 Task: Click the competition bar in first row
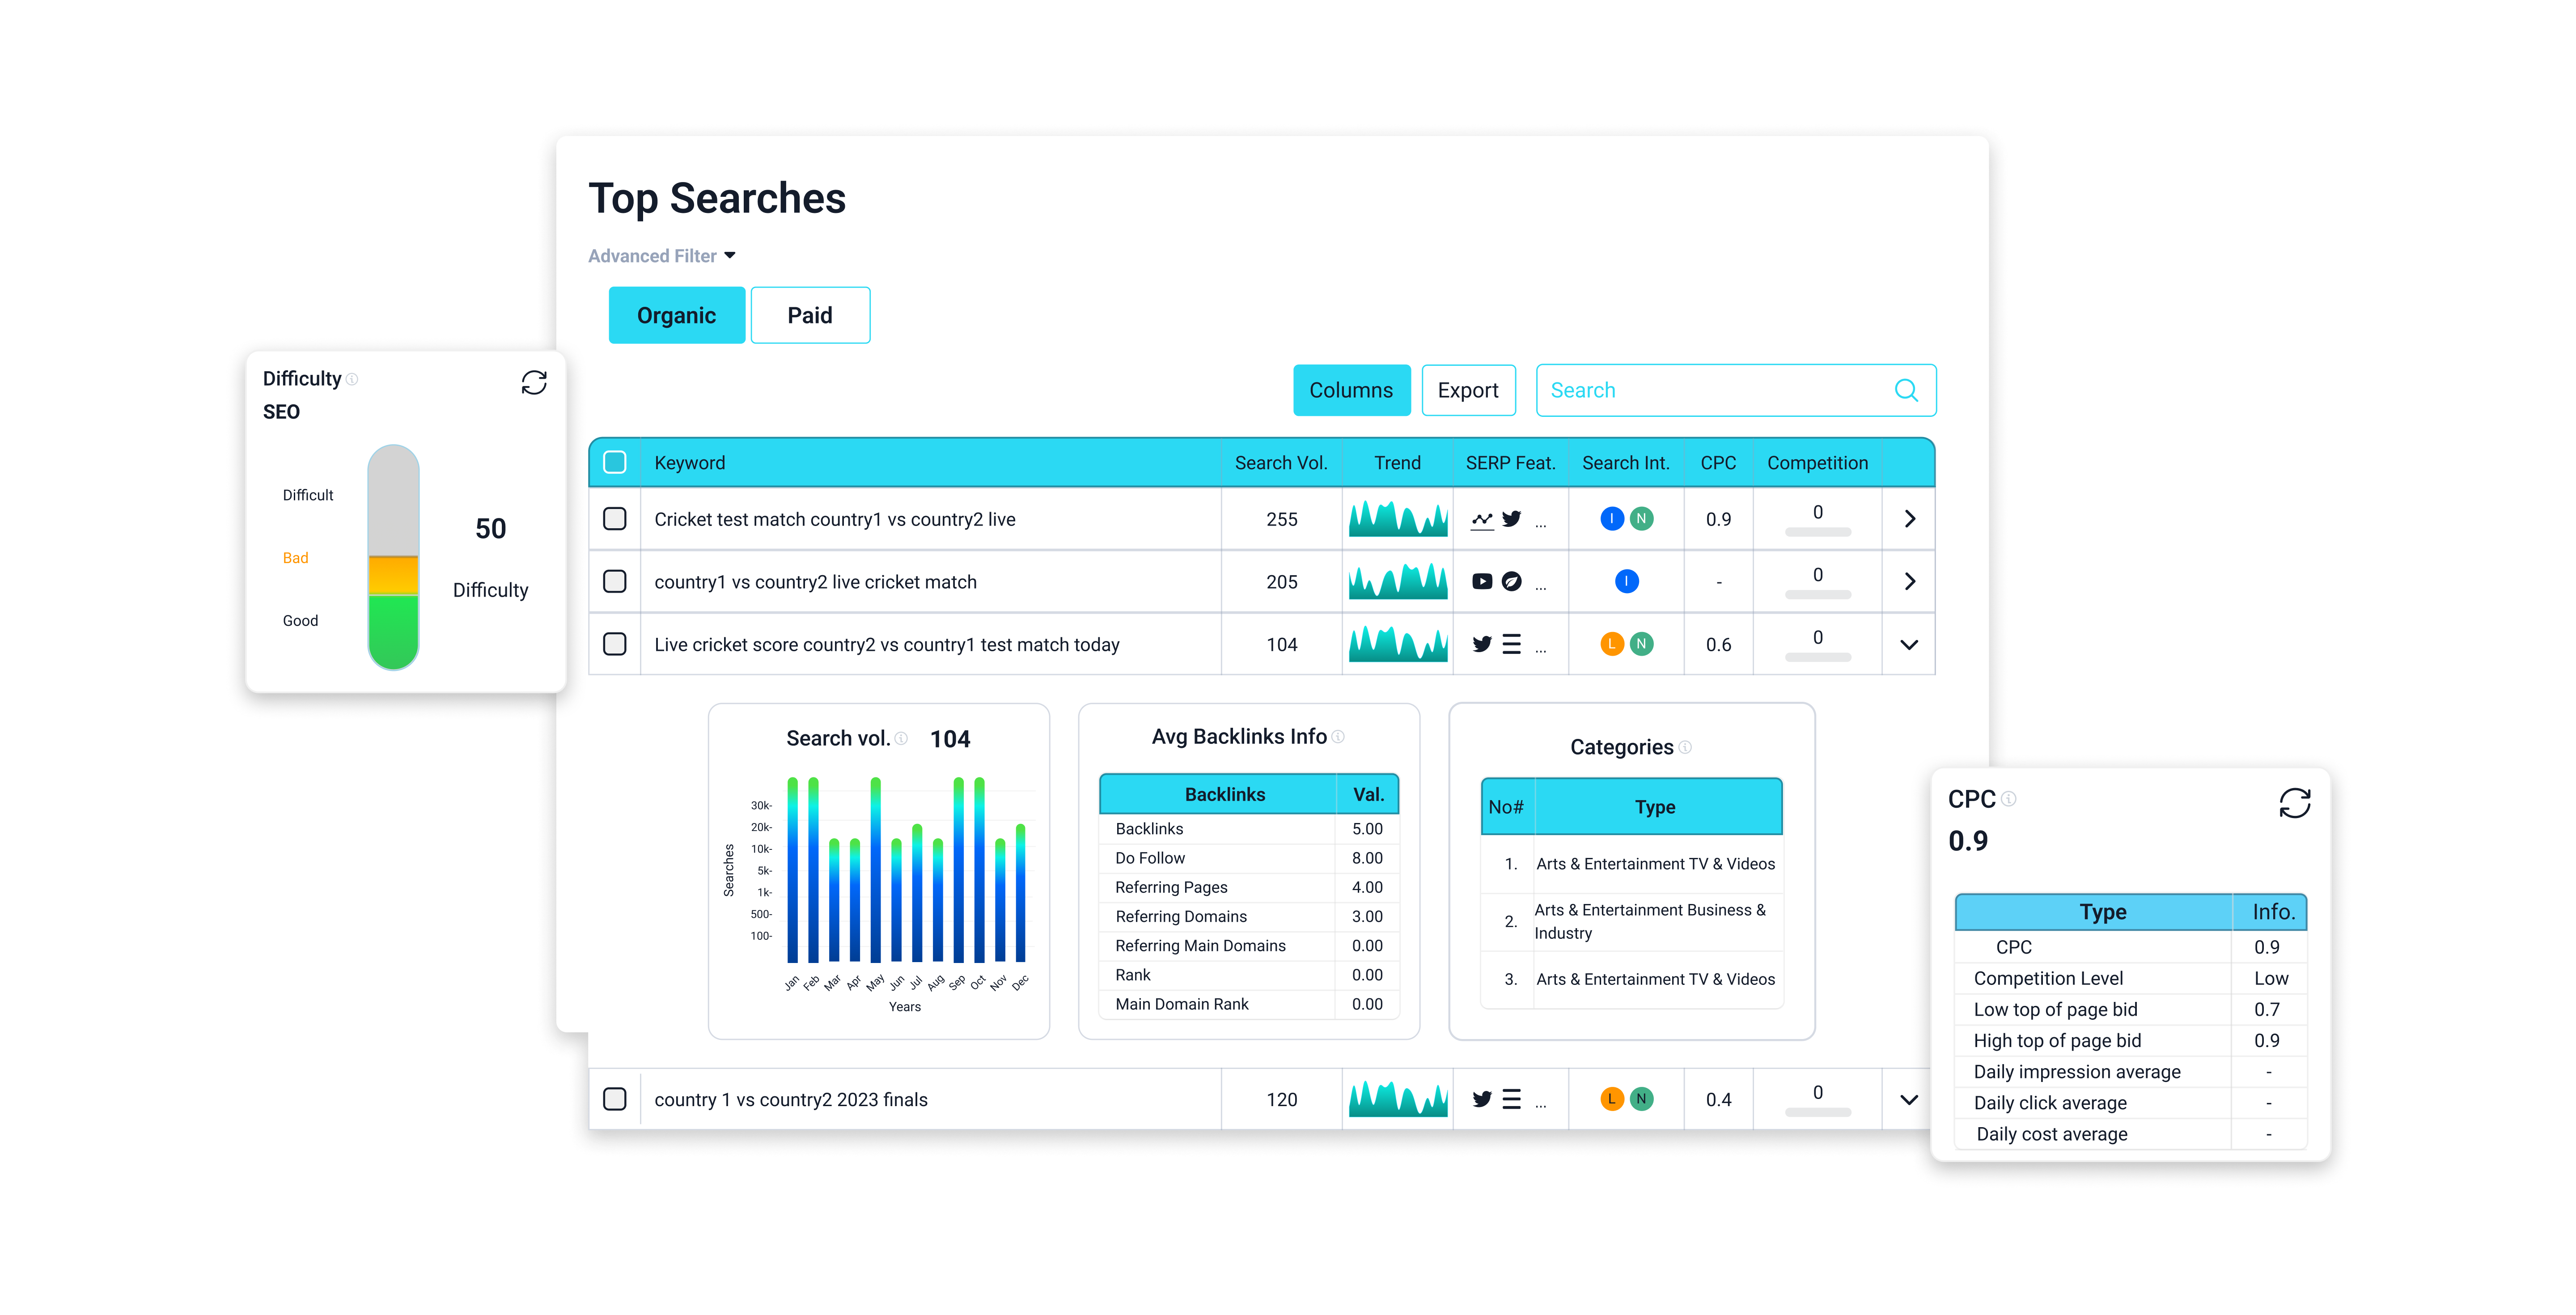tap(1817, 532)
